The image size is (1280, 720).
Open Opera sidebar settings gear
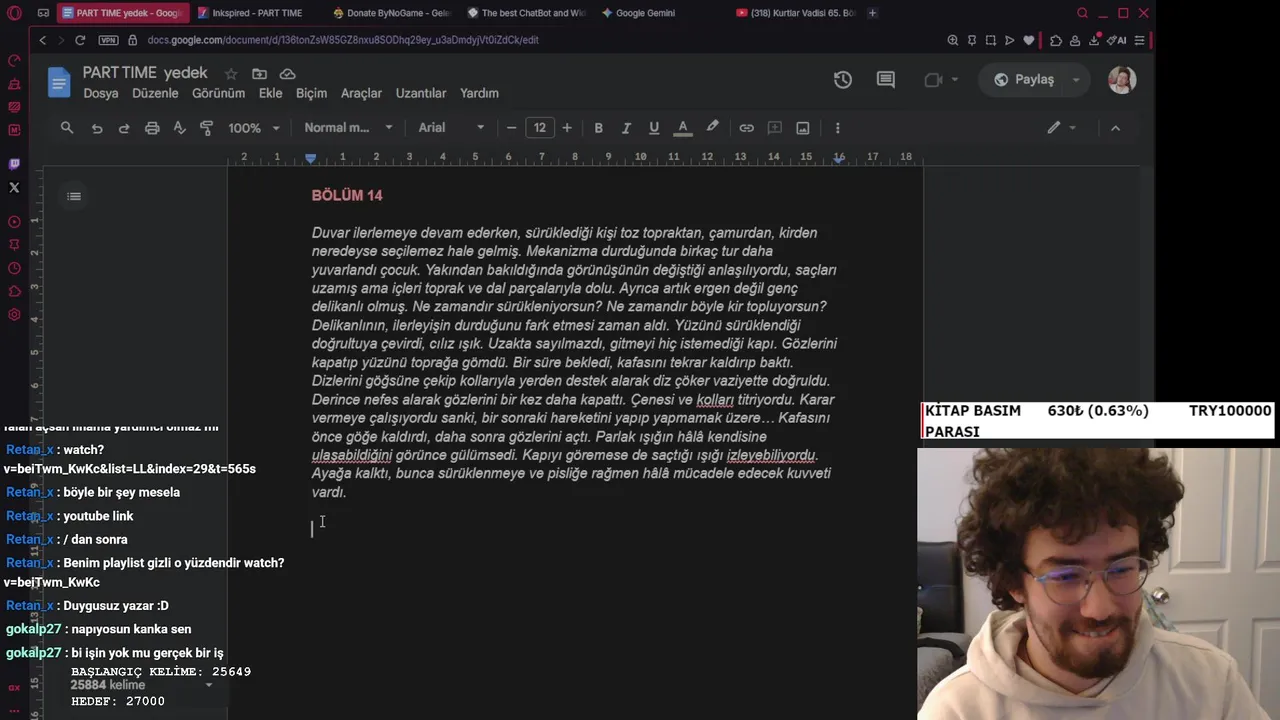(x=14, y=315)
